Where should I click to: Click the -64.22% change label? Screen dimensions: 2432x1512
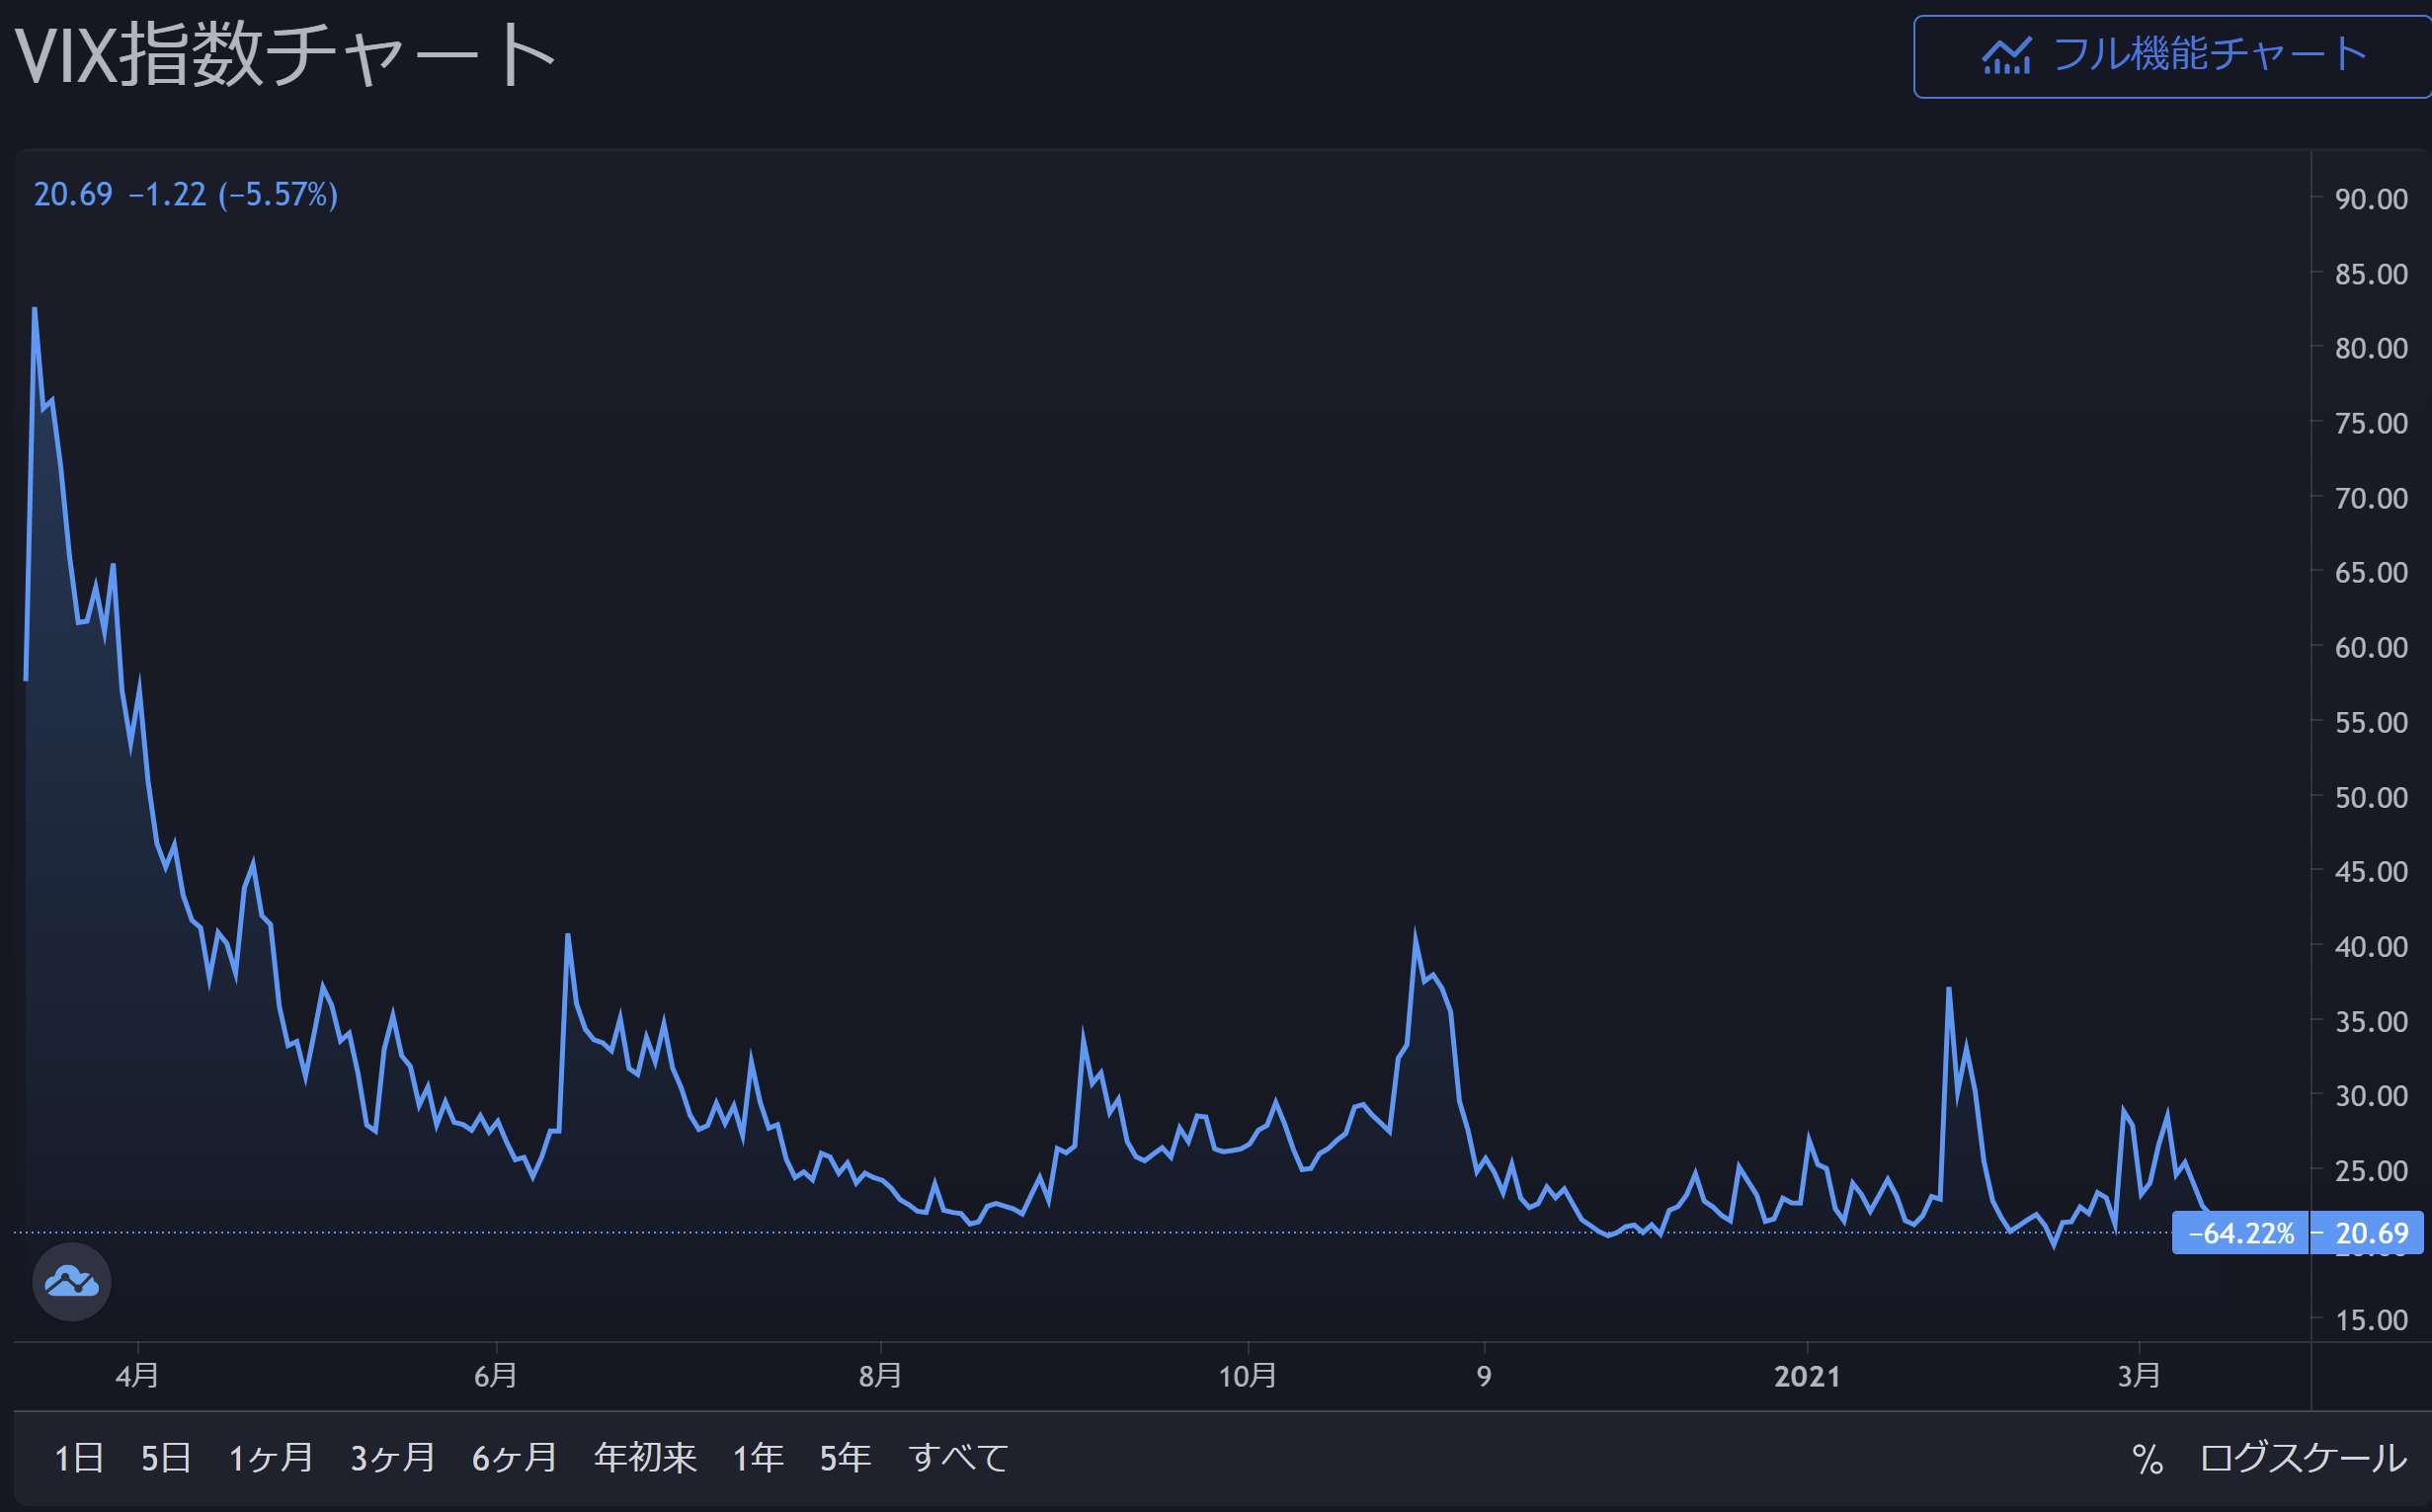coord(2241,1233)
